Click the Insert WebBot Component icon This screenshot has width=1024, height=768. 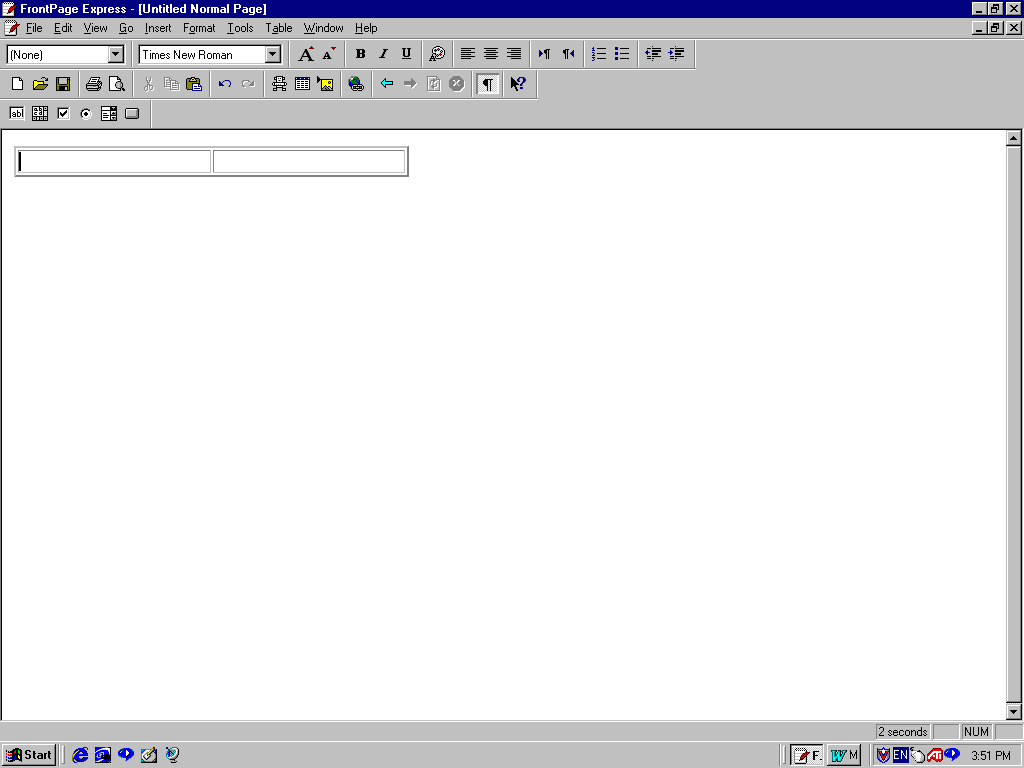click(279, 84)
